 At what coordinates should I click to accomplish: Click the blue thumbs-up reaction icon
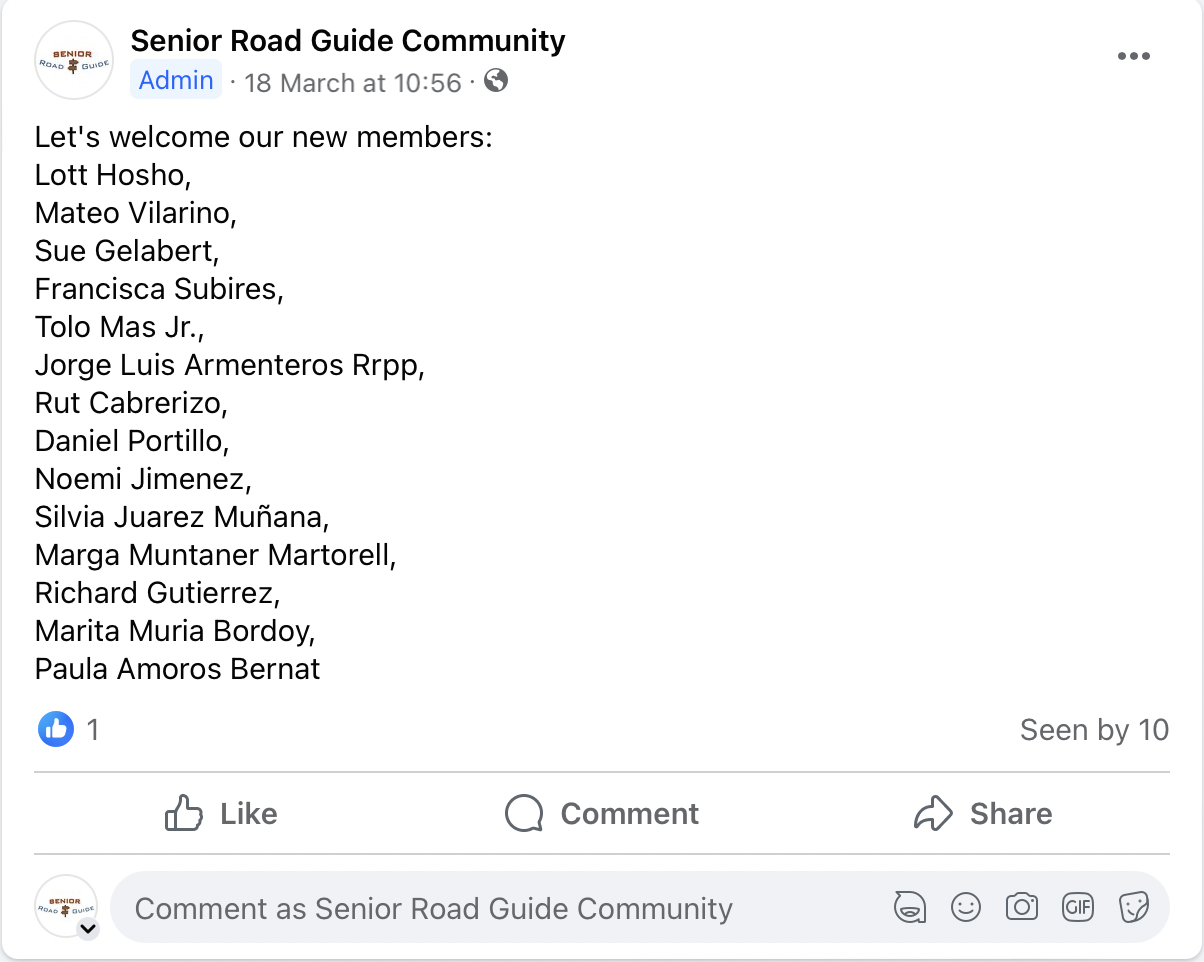point(56,729)
